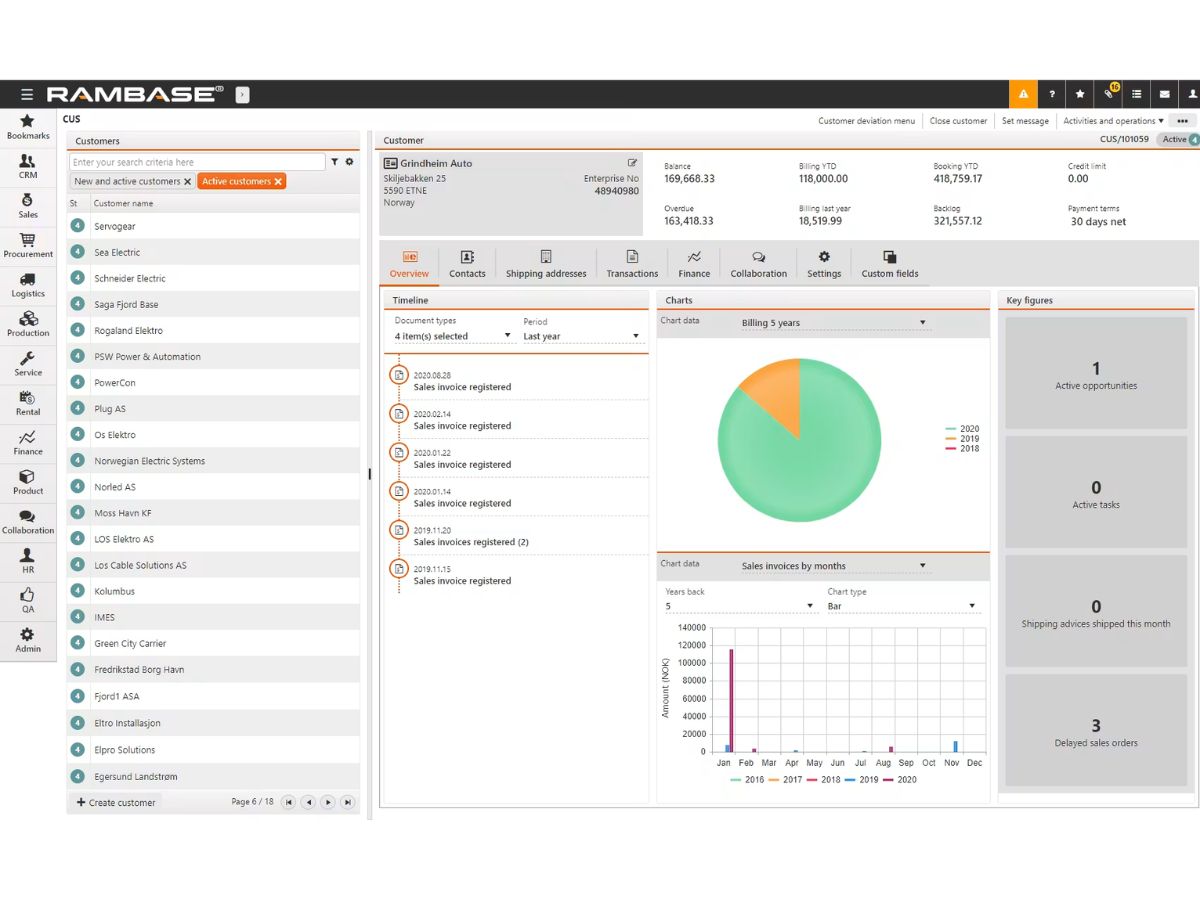Screen dimensions: 1200x900
Task: Open the Collaboration module in sidebar
Action: pyautogui.click(x=28, y=522)
